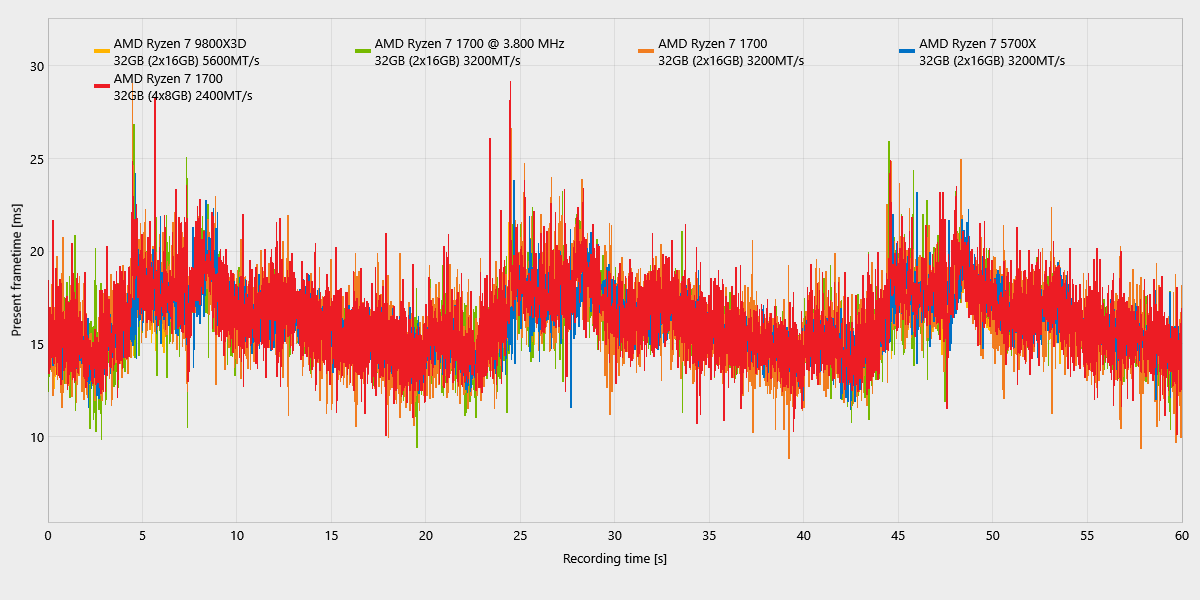1200x600 pixels.
Task: Click the yellow Ryzen 7 9800X3D legend swatch
Action: click(x=102, y=51)
